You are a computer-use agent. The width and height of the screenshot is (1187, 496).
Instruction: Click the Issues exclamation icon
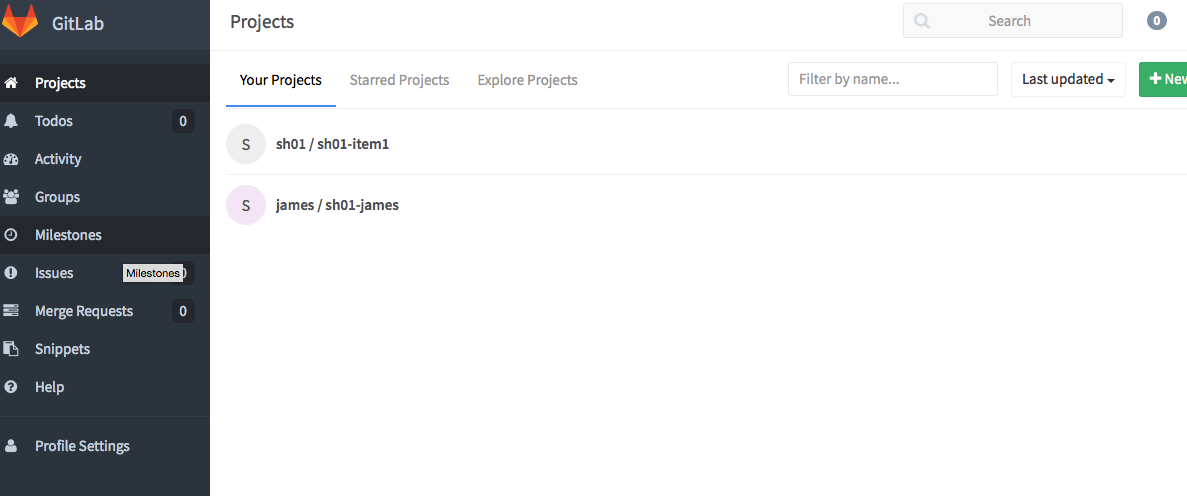[12, 273]
